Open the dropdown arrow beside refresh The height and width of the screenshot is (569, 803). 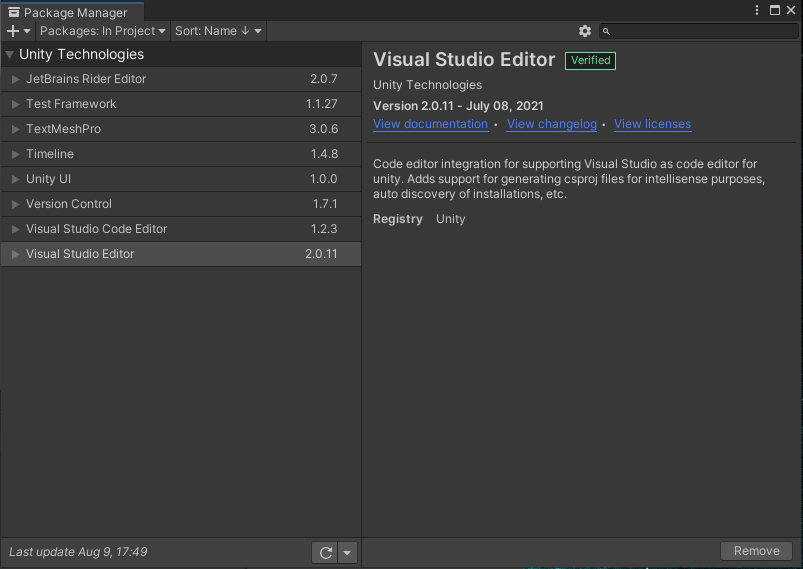coord(347,552)
